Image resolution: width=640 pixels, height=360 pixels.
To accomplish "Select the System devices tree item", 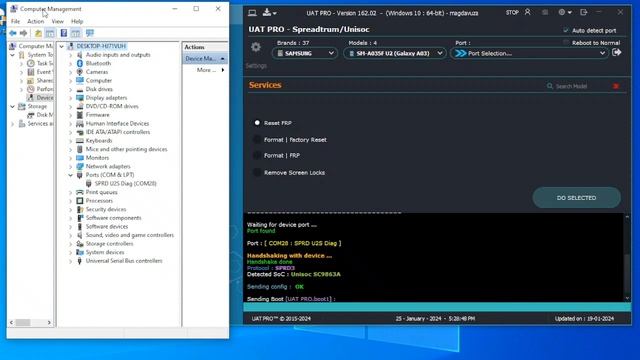I will click(x=104, y=252).
